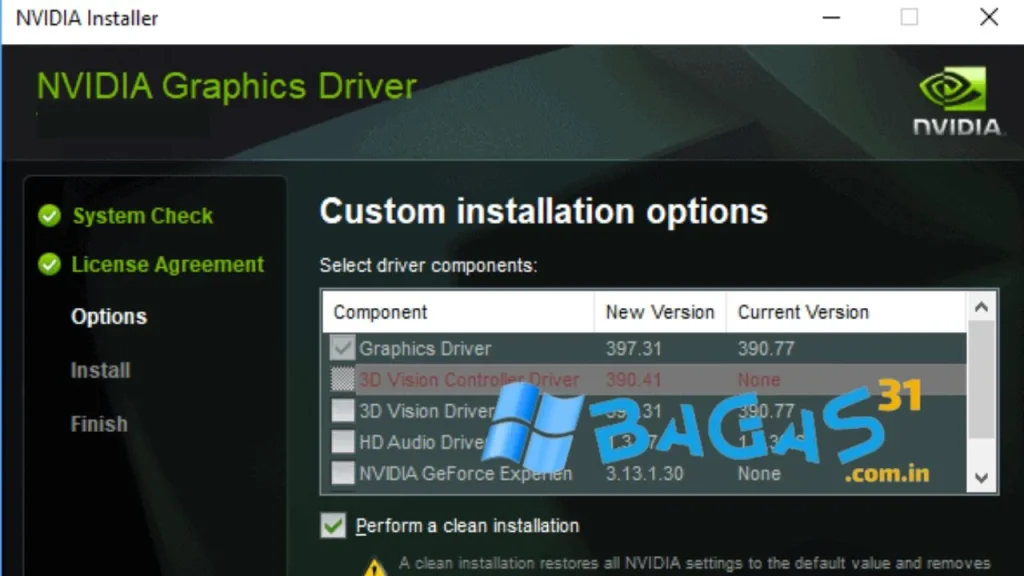
Task: Click the System Check green checkmark icon
Action: (x=49, y=216)
